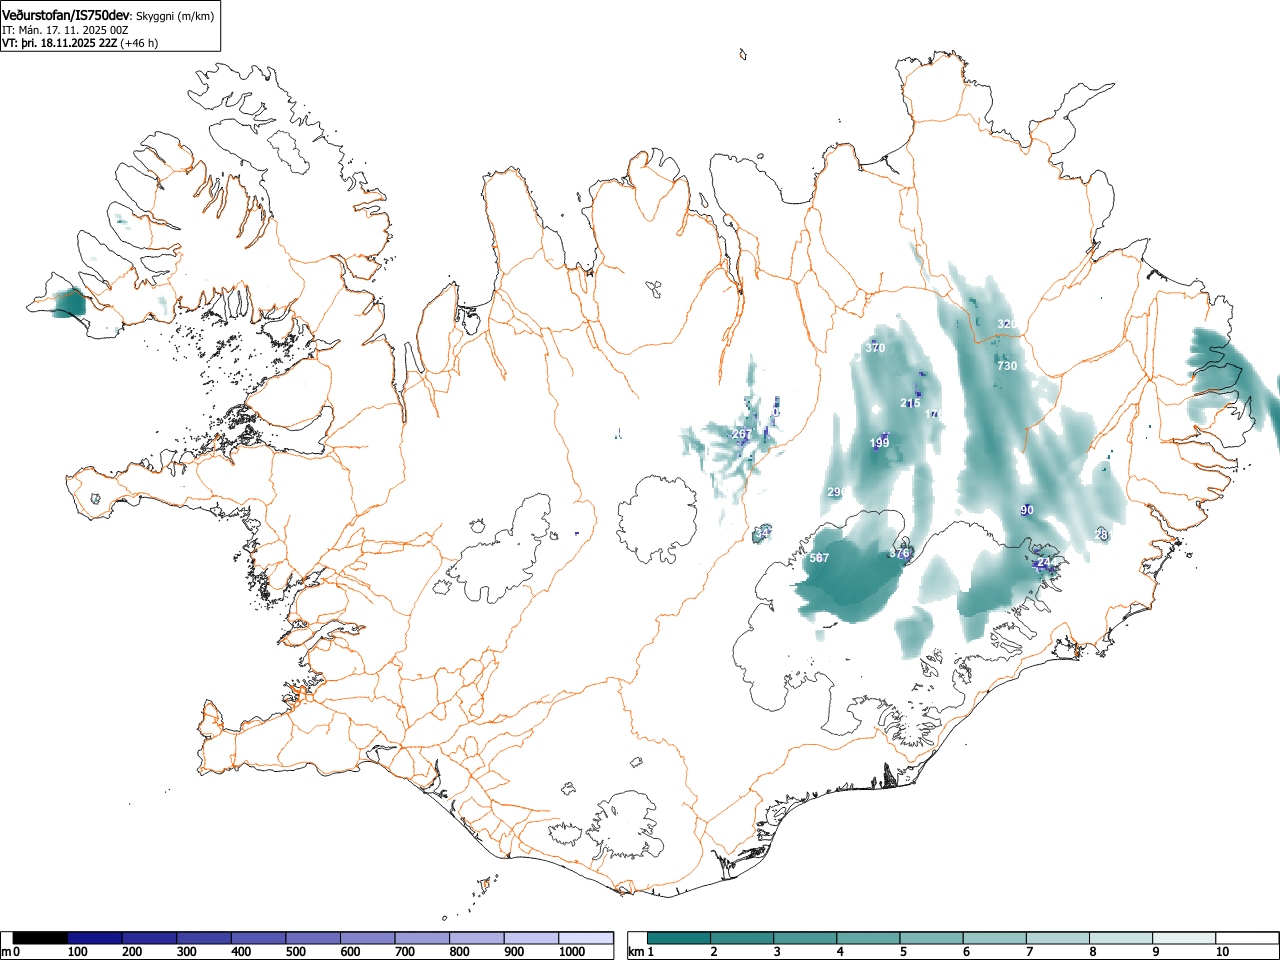Screen dimensions: 1280x960
Task: Click the 215 visibility value on the map
Action: point(910,403)
